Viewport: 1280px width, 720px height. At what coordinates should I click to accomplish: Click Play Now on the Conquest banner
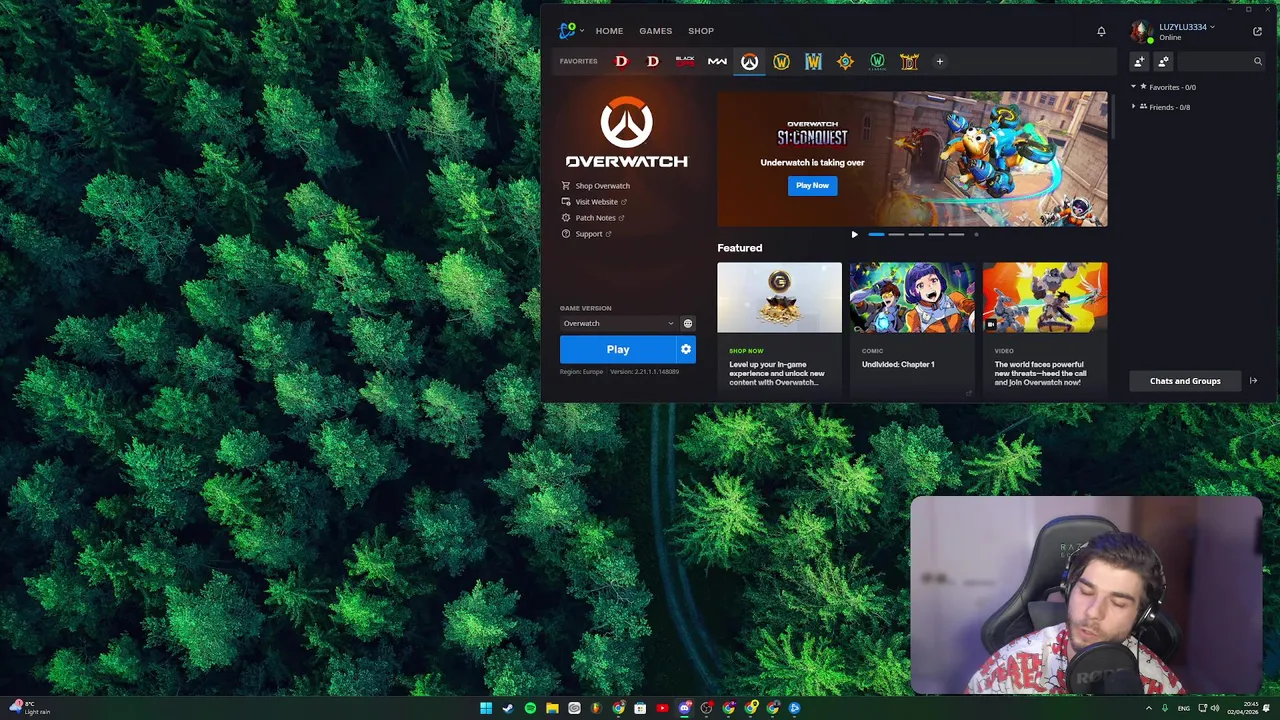tap(812, 185)
